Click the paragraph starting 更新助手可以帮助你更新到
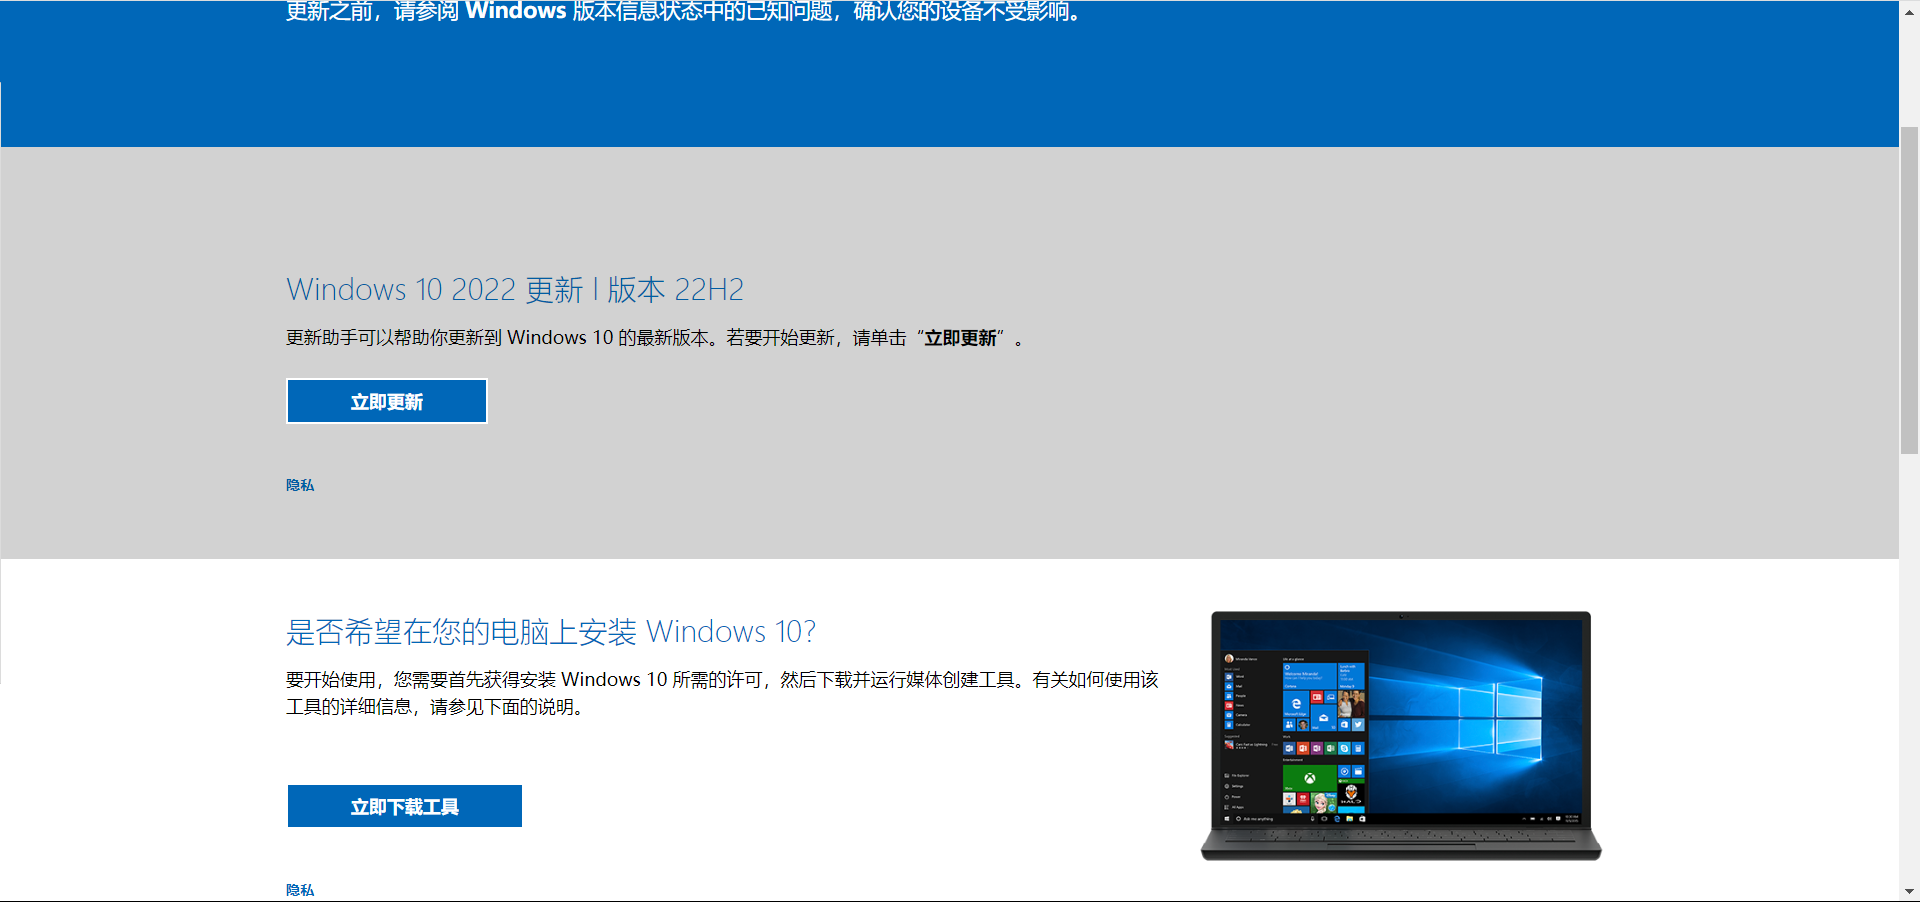1920x902 pixels. point(655,338)
